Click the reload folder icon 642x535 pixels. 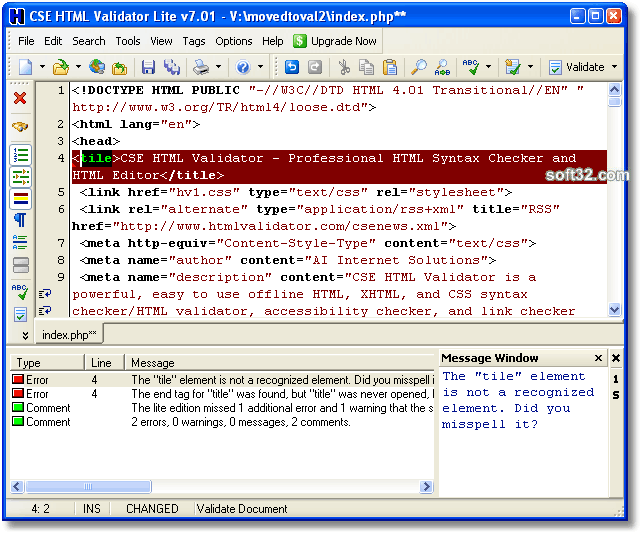click(x=120, y=68)
